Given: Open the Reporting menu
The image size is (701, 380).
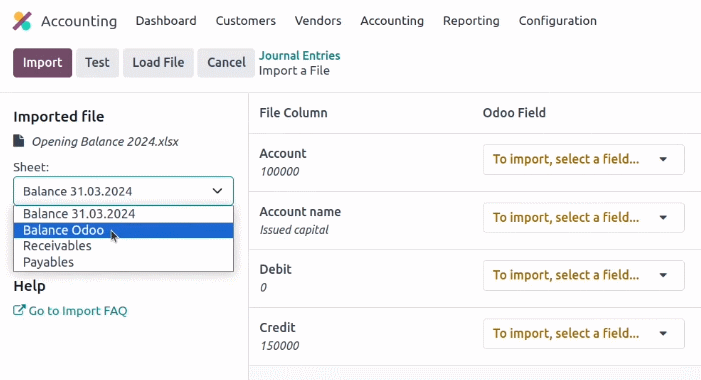Looking at the screenshot, I should (x=471, y=21).
